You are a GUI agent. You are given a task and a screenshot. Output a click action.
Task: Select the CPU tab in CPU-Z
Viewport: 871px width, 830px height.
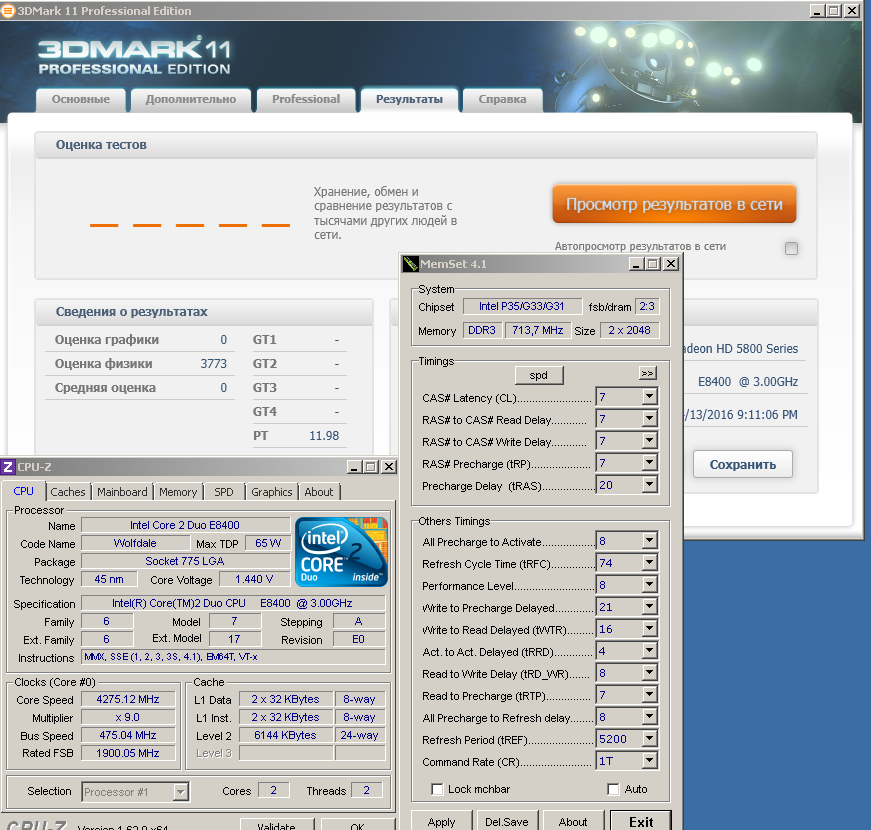click(x=23, y=491)
